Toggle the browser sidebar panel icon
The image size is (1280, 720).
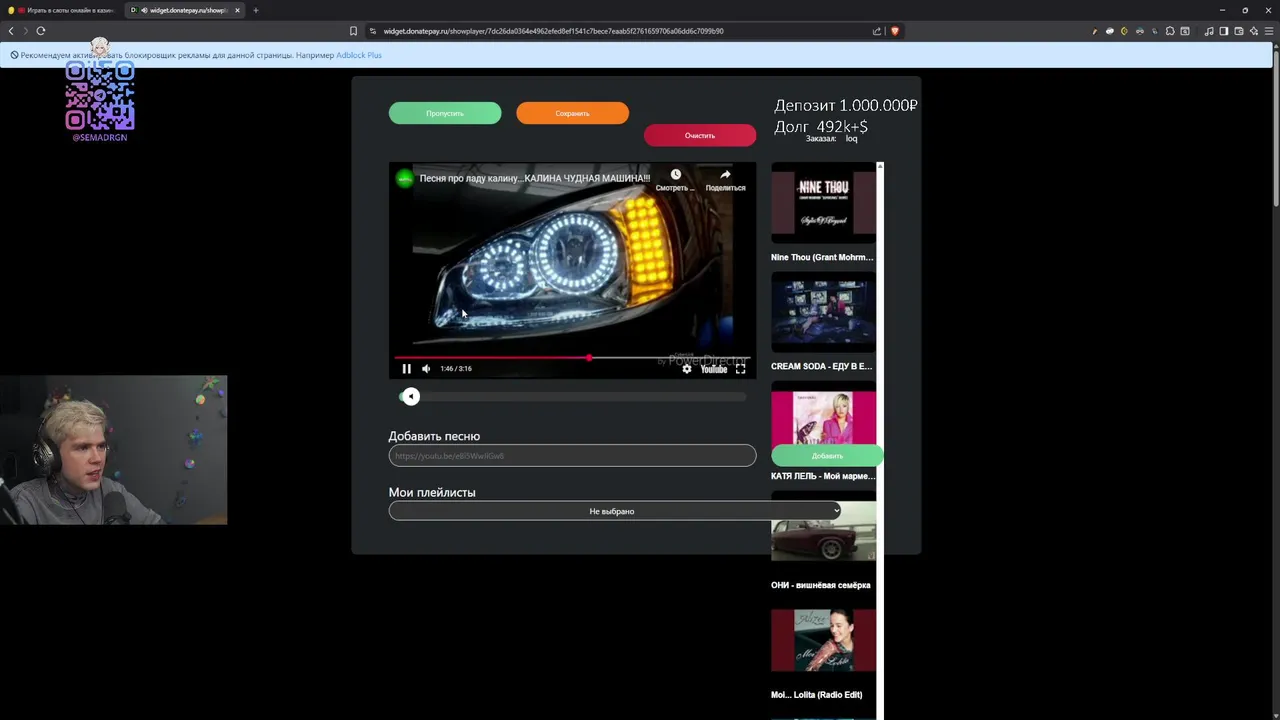click(x=1224, y=31)
